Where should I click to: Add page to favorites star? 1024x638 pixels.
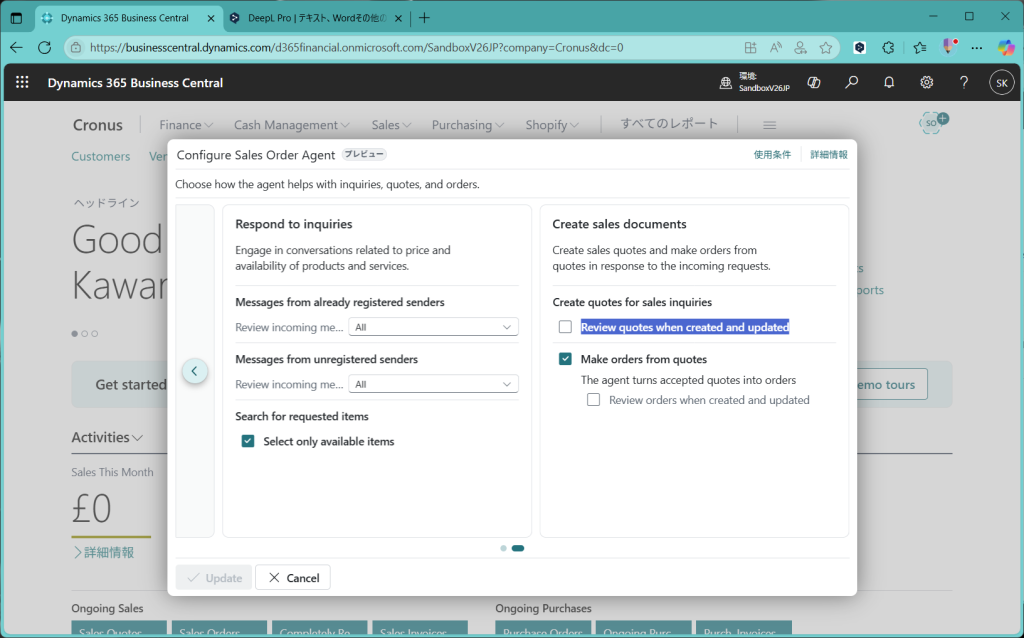tap(826, 48)
